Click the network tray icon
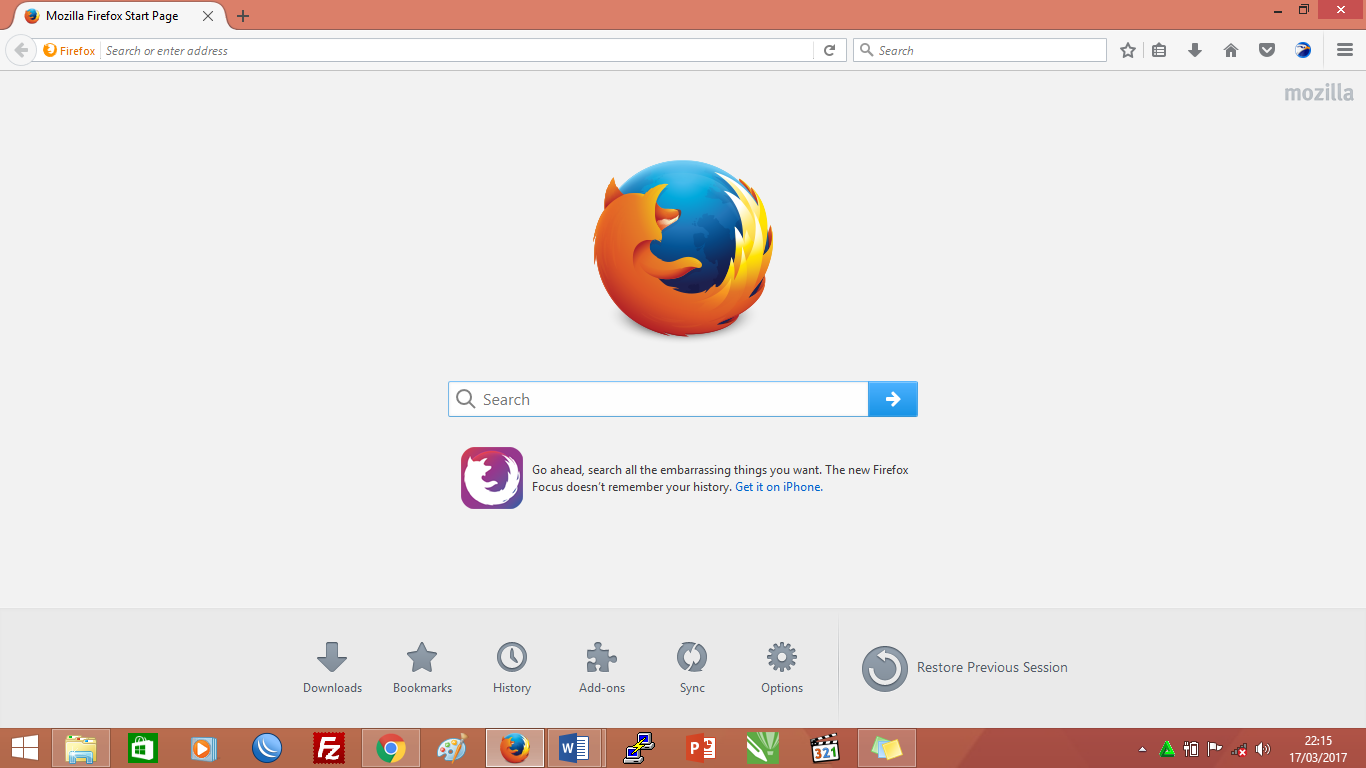 1239,749
